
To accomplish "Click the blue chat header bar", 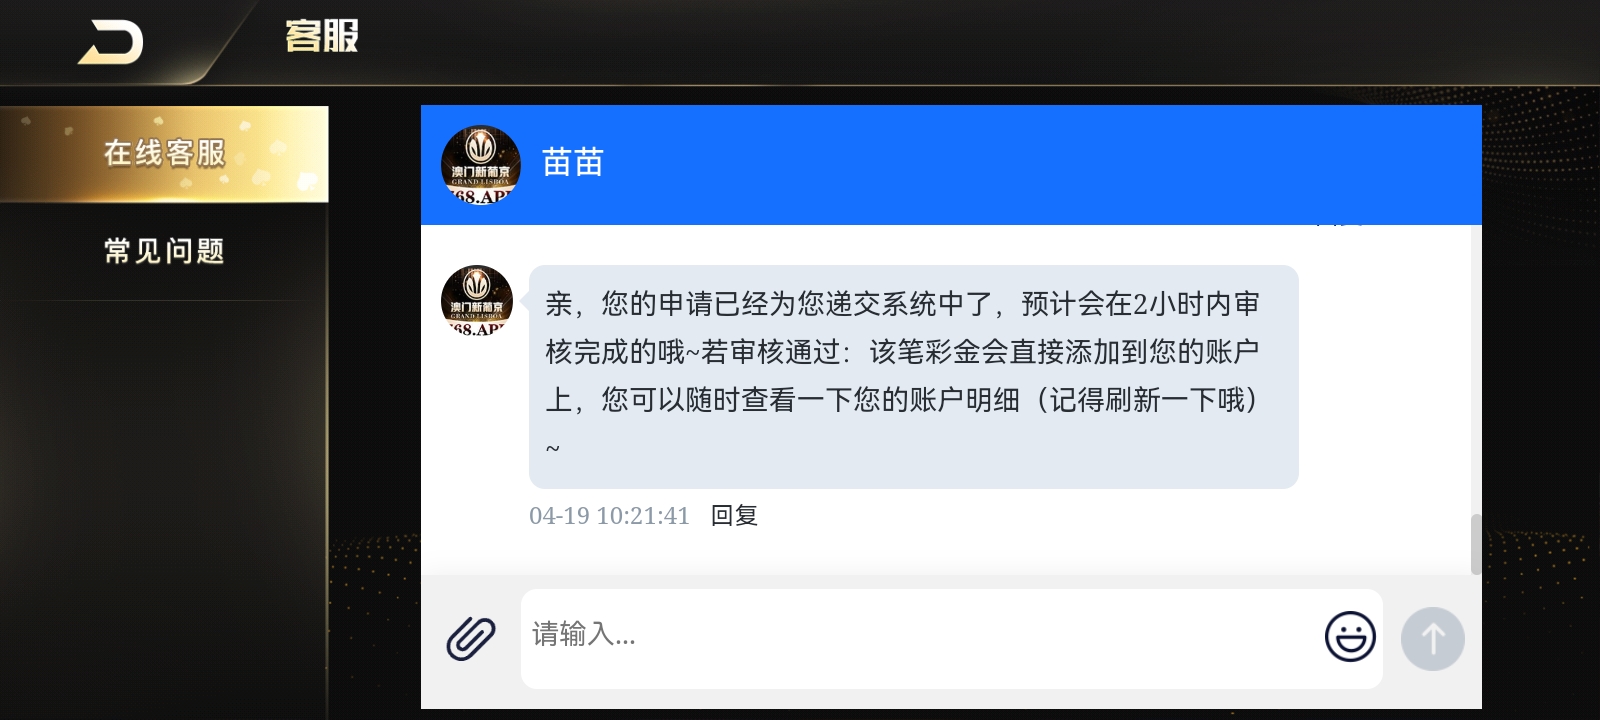I will (951, 165).
